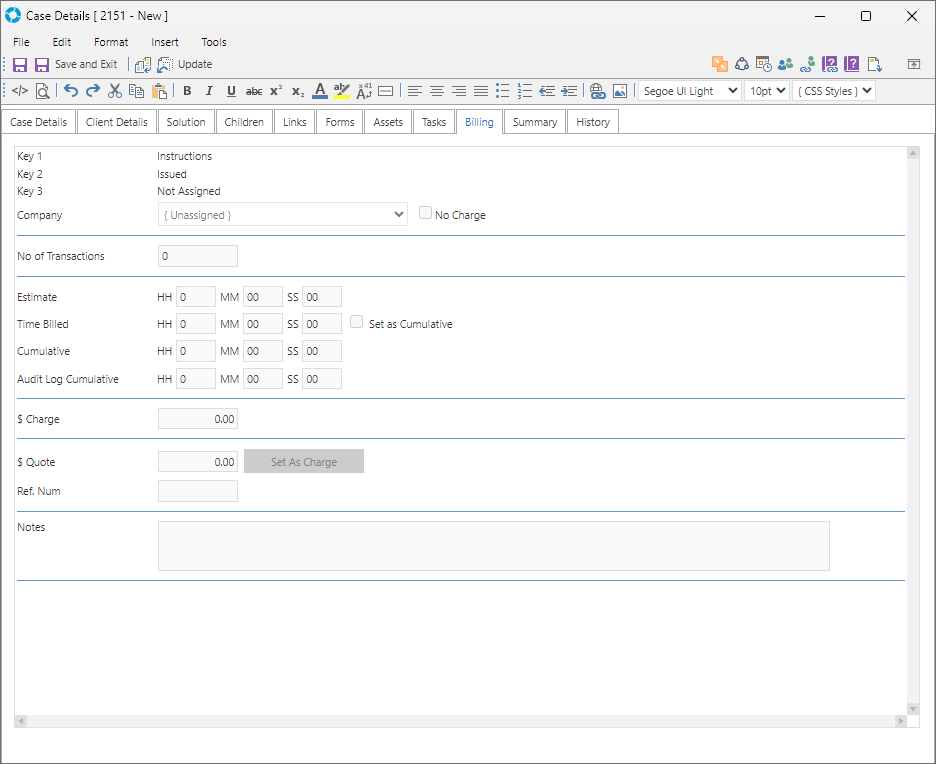This screenshot has height=764, width=936.
Task: Tick the Set as Cumulative checkbox
Action: 357,323
